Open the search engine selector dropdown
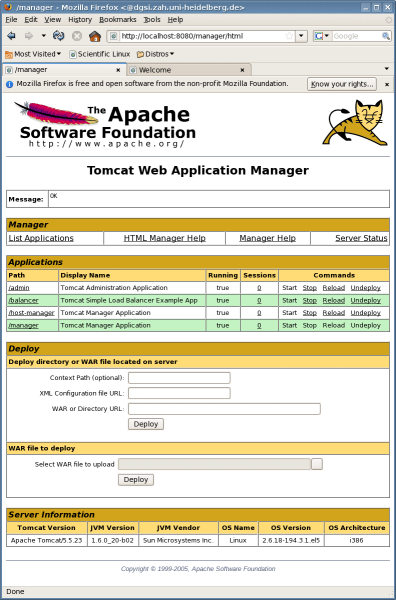 click(322, 36)
